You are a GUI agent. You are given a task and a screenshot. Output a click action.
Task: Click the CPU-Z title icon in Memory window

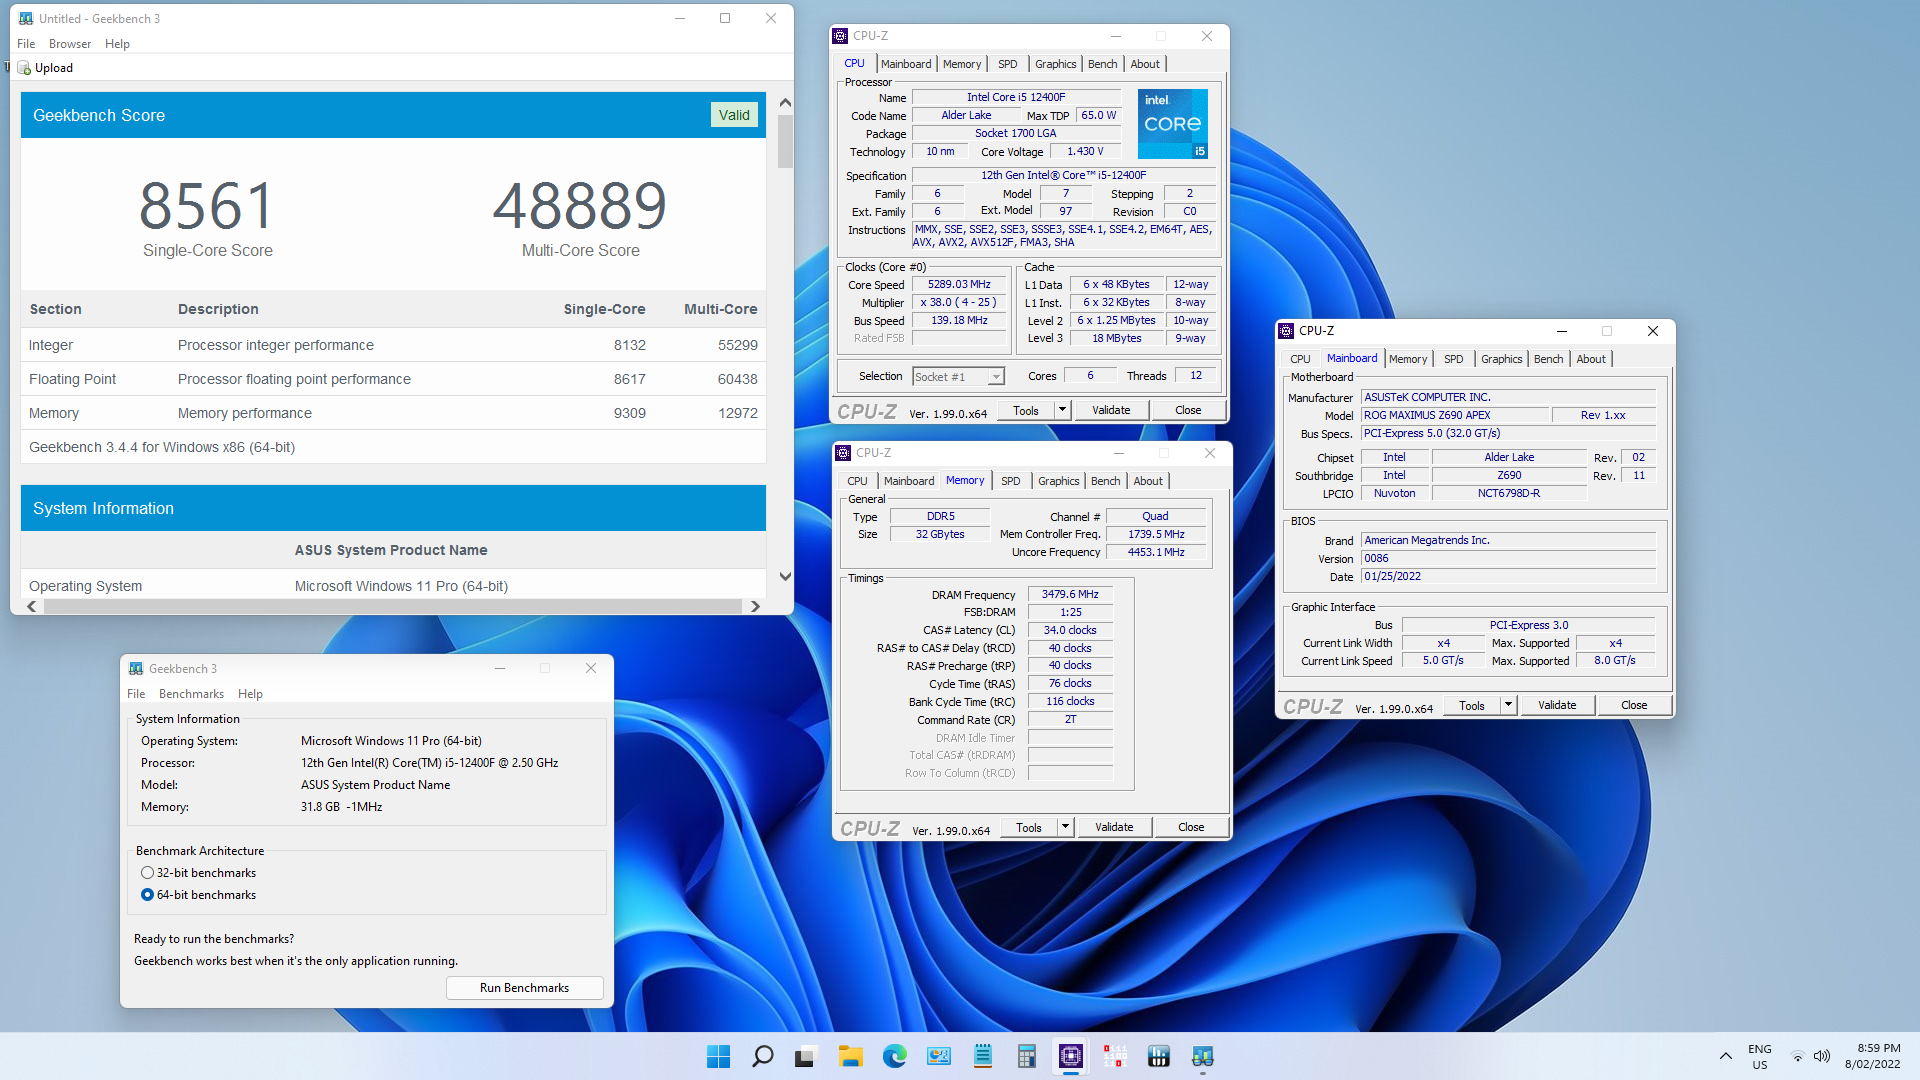843,453
